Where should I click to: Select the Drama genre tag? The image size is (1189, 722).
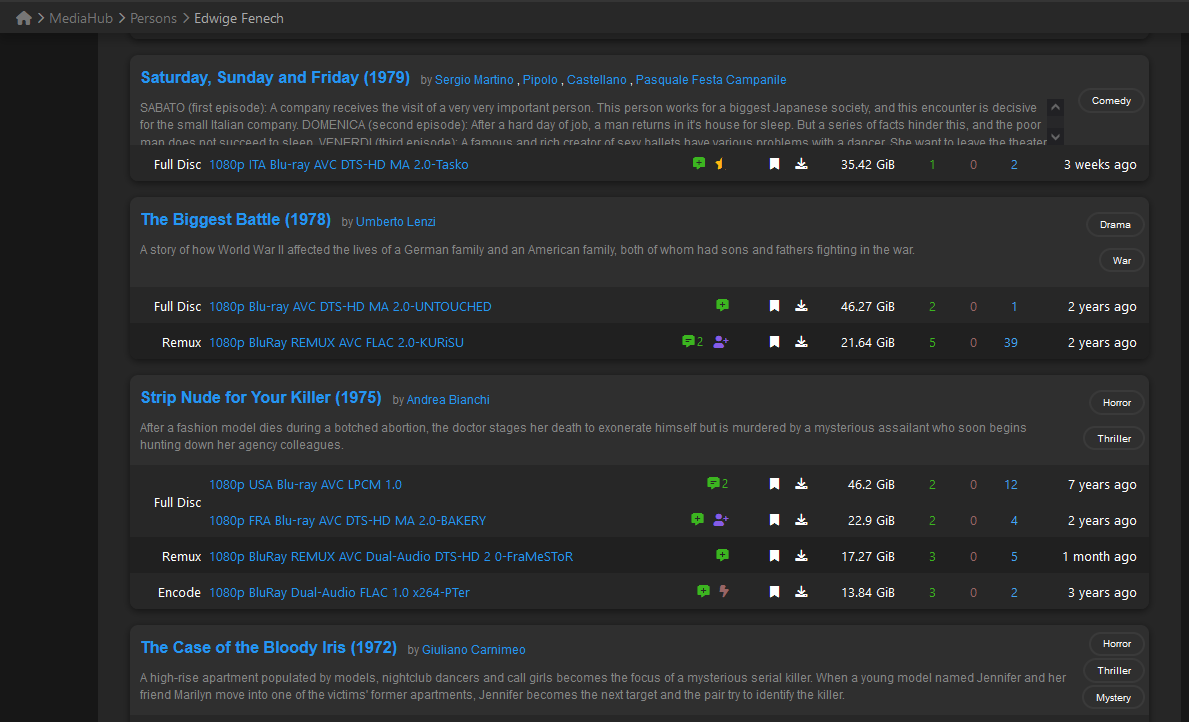(1115, 224)
